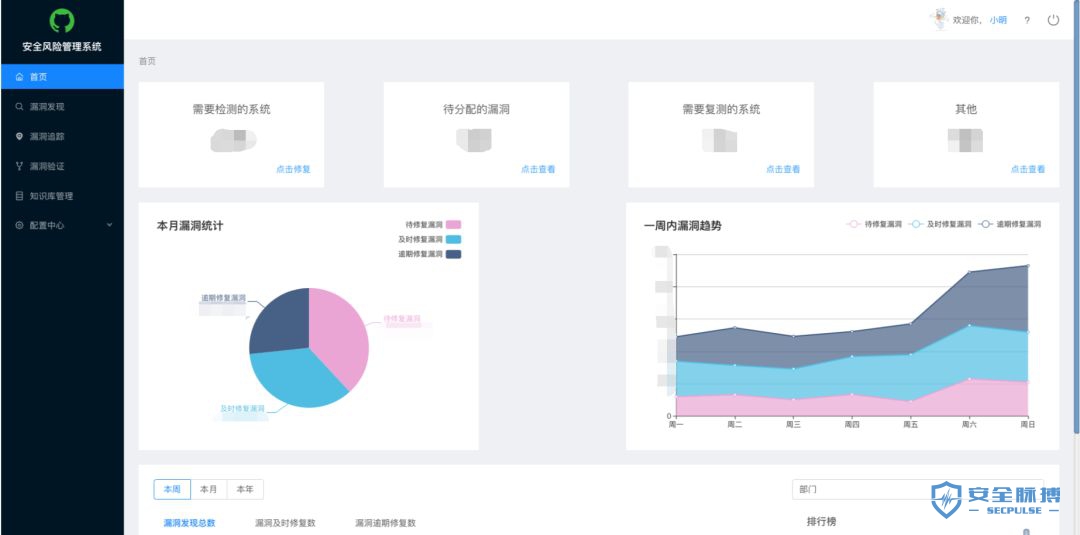This screenshot has width=1080, height=535.
Task: Click the user avatar in top bar
Action: pos(938,19)
